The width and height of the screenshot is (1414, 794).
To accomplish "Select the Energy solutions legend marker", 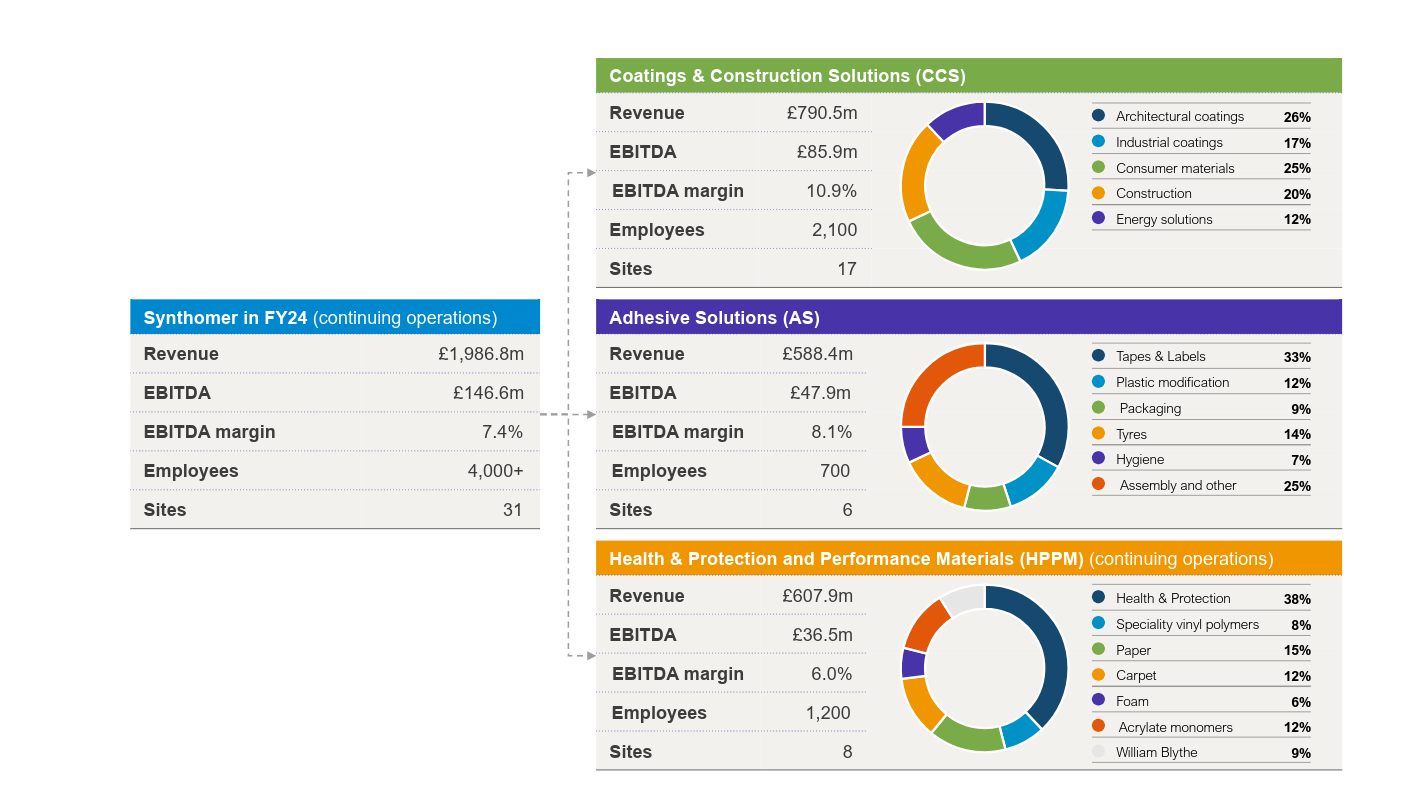I will 1098,219.
